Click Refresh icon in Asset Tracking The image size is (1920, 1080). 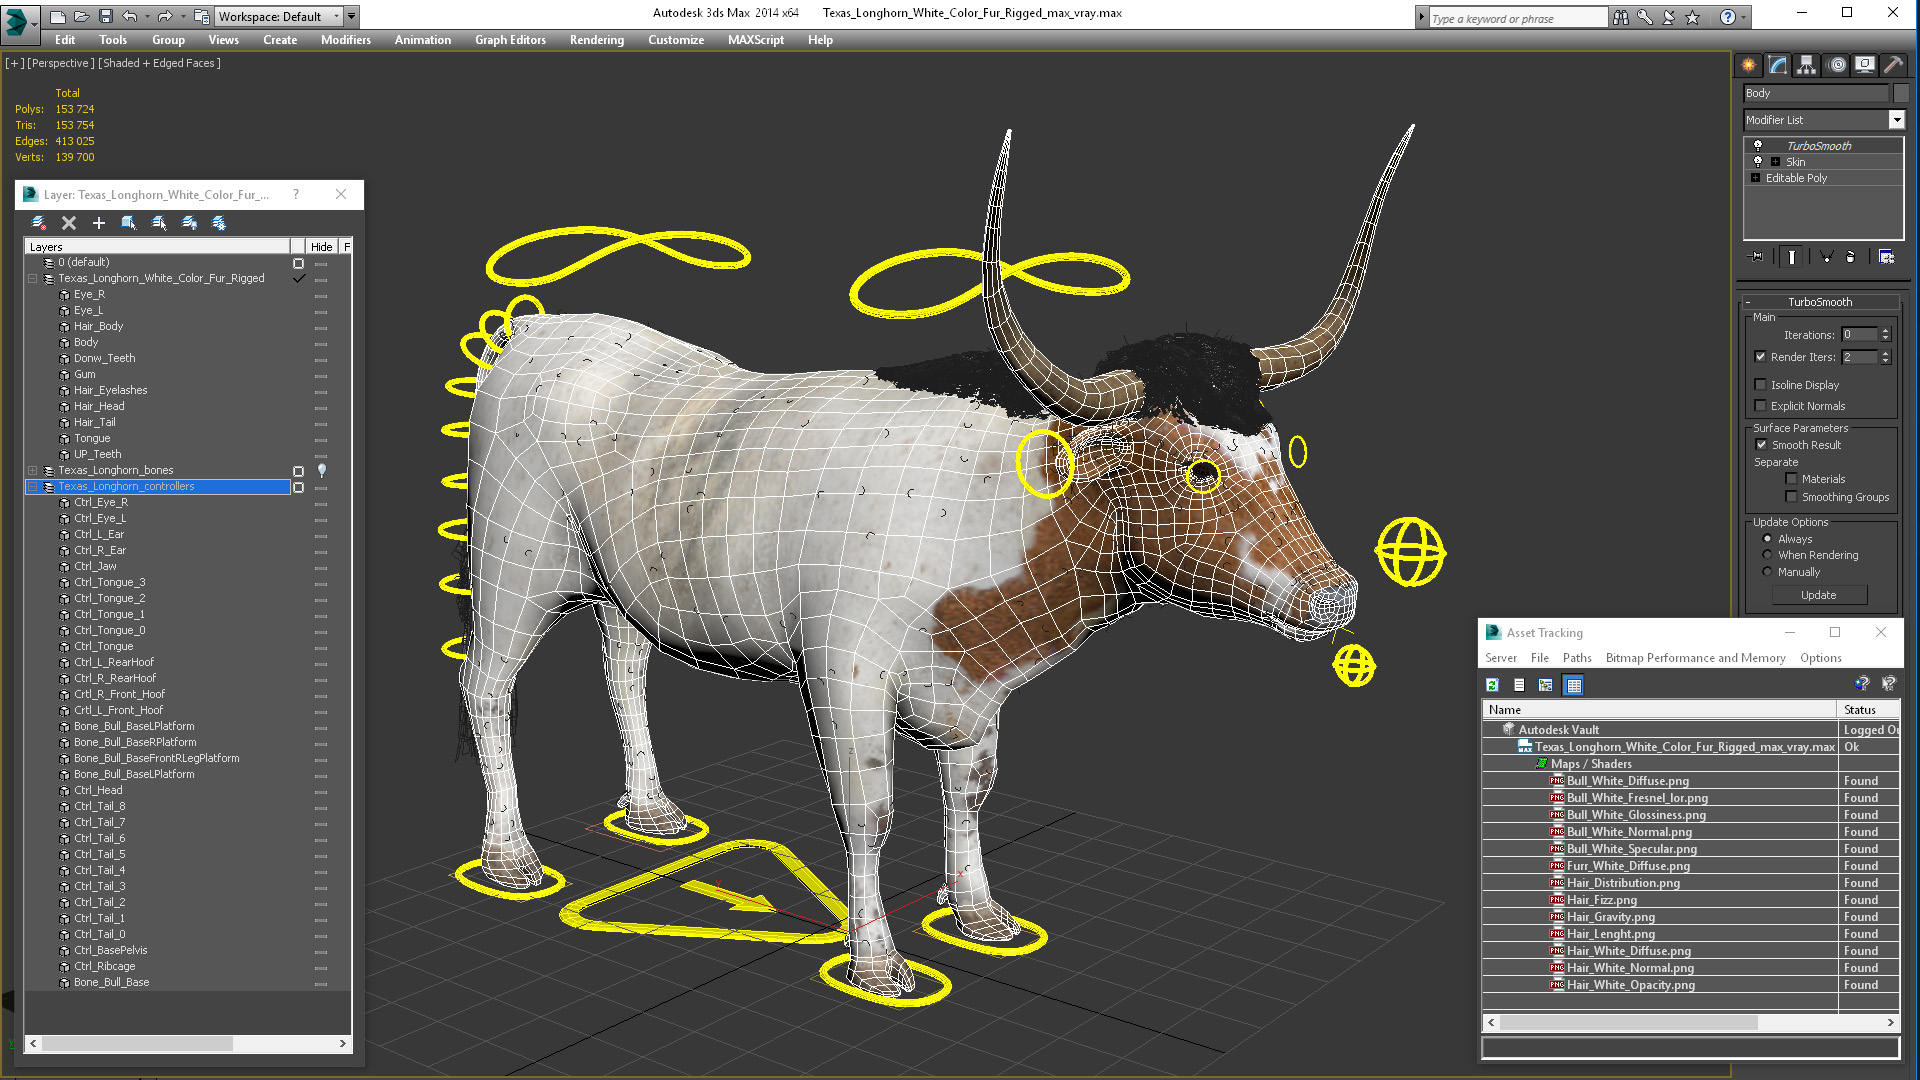(x=1492, y=685)
